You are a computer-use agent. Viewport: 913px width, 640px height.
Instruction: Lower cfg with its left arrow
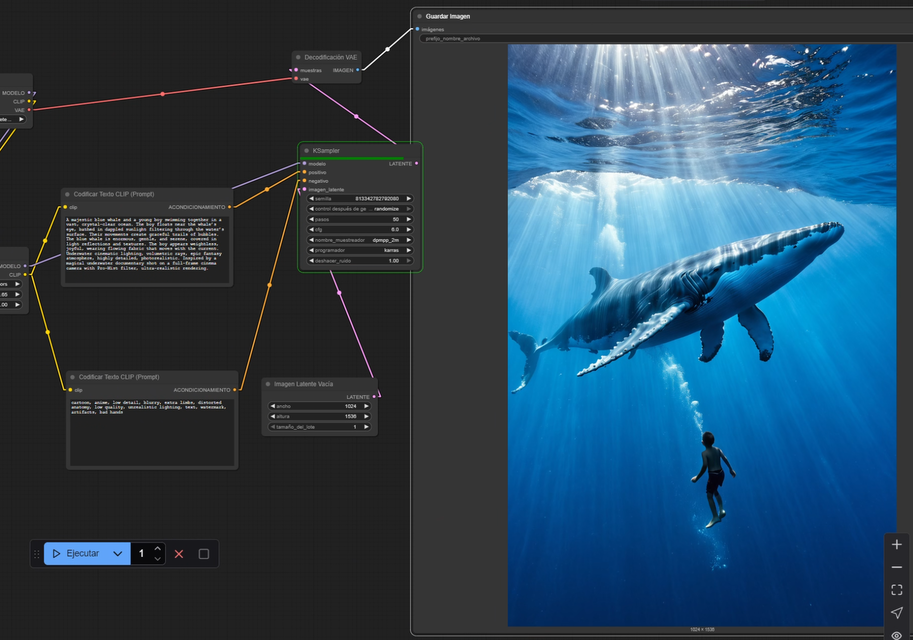(312, 229)
